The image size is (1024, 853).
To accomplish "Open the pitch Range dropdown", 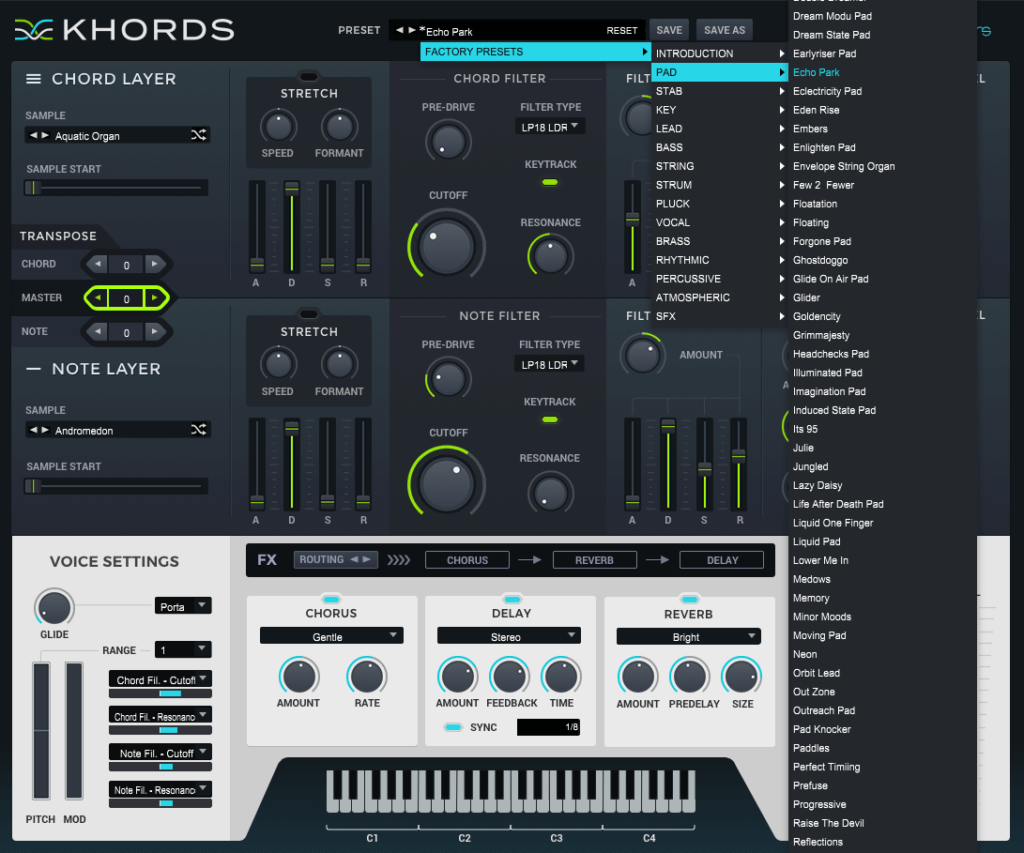I will pyautogui.click(x=183, y=650).
